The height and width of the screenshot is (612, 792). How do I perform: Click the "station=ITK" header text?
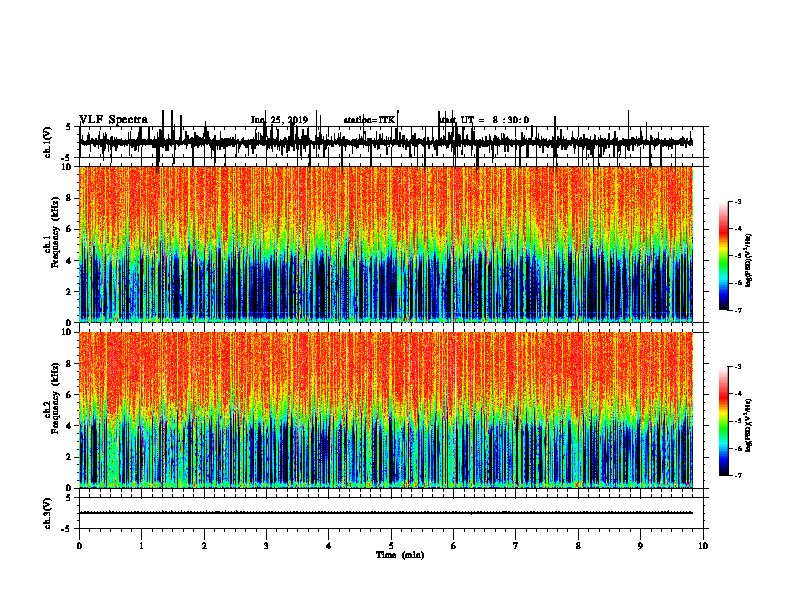369,120
